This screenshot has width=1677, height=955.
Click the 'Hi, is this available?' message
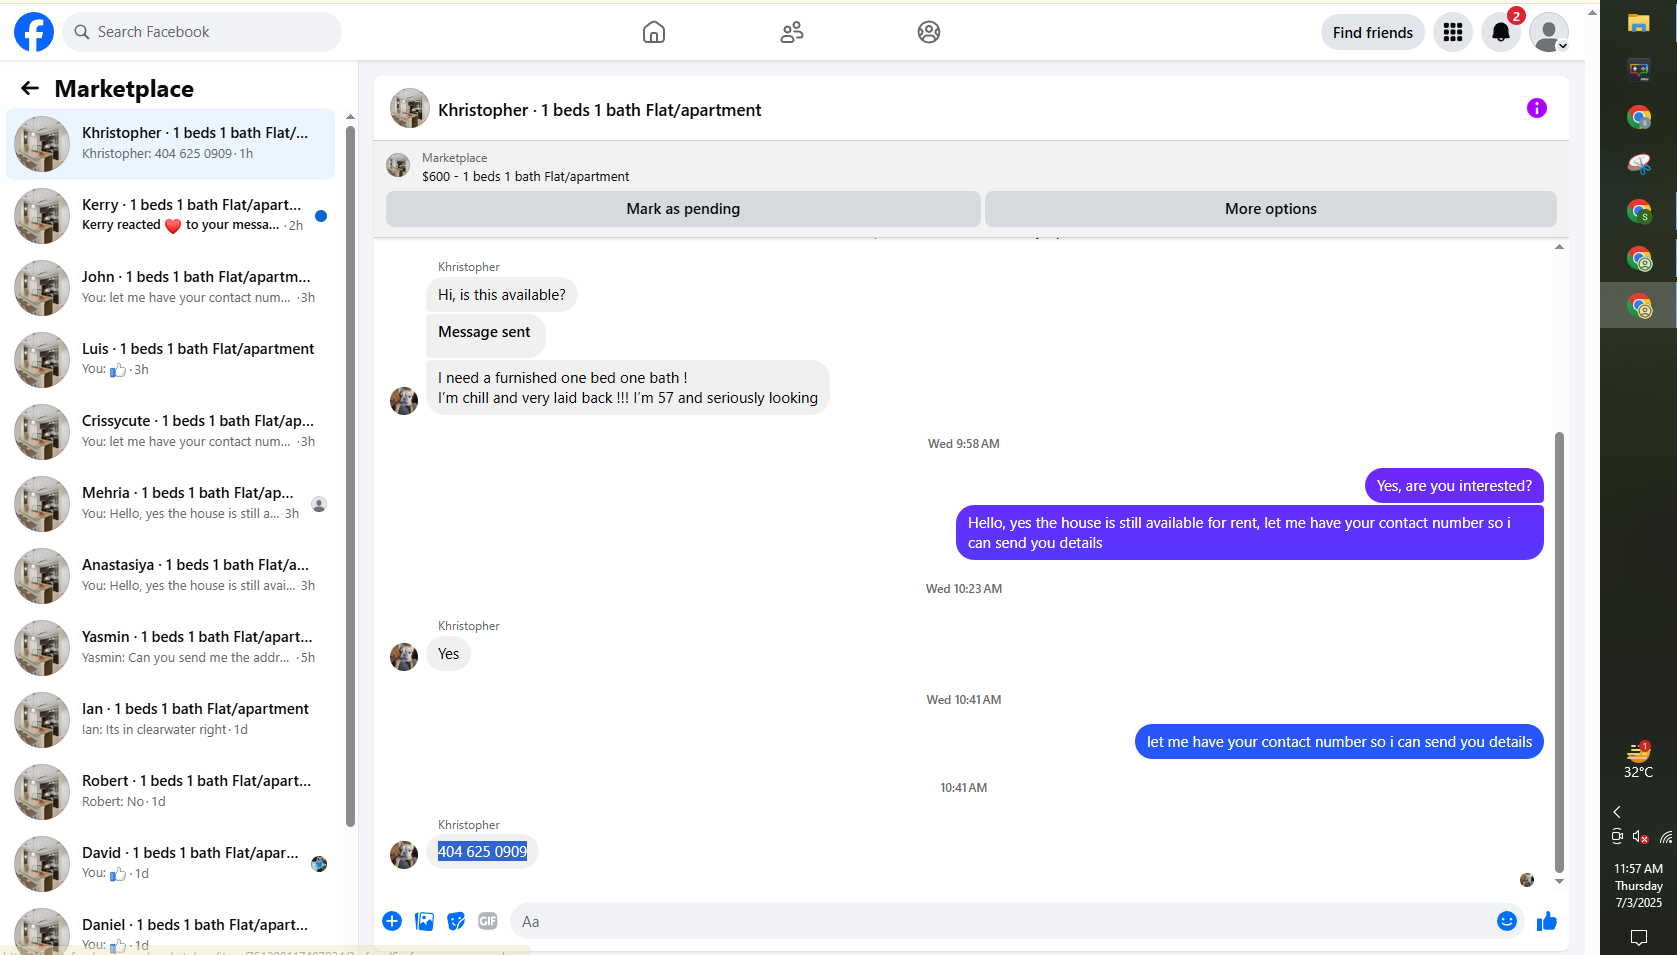click(502, 295)
